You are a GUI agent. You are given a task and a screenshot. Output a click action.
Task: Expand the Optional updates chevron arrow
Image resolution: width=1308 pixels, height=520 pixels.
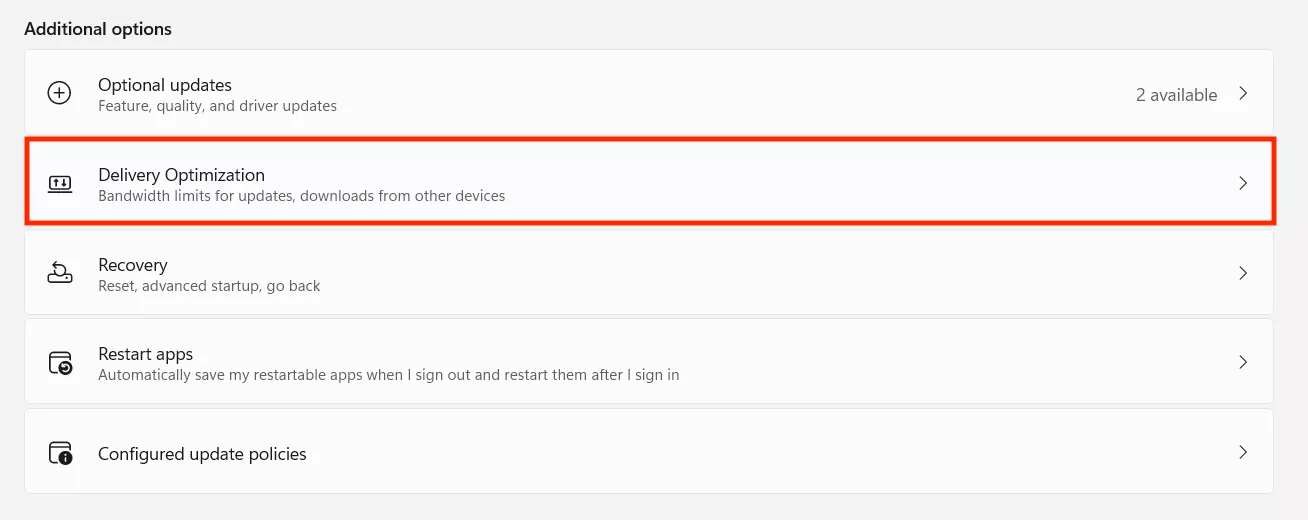(1243, 94)
